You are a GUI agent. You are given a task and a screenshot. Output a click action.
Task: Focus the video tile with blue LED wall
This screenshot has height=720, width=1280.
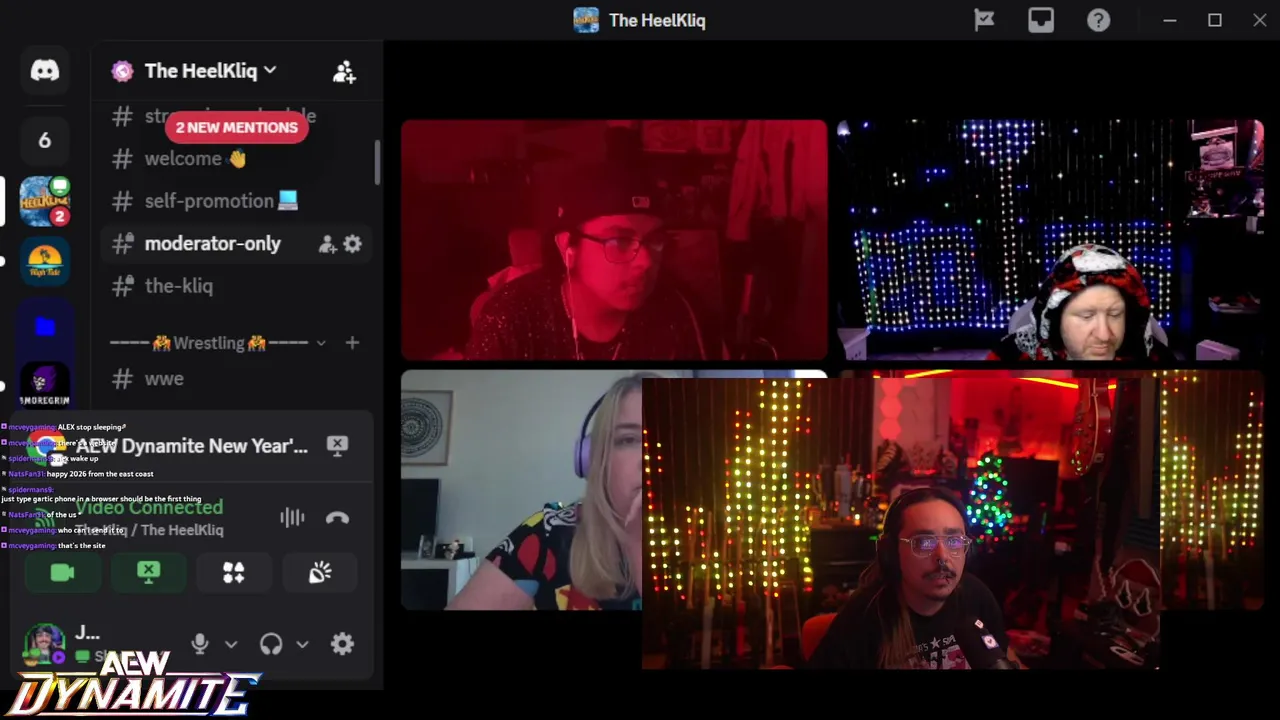tap(1050, 240)
